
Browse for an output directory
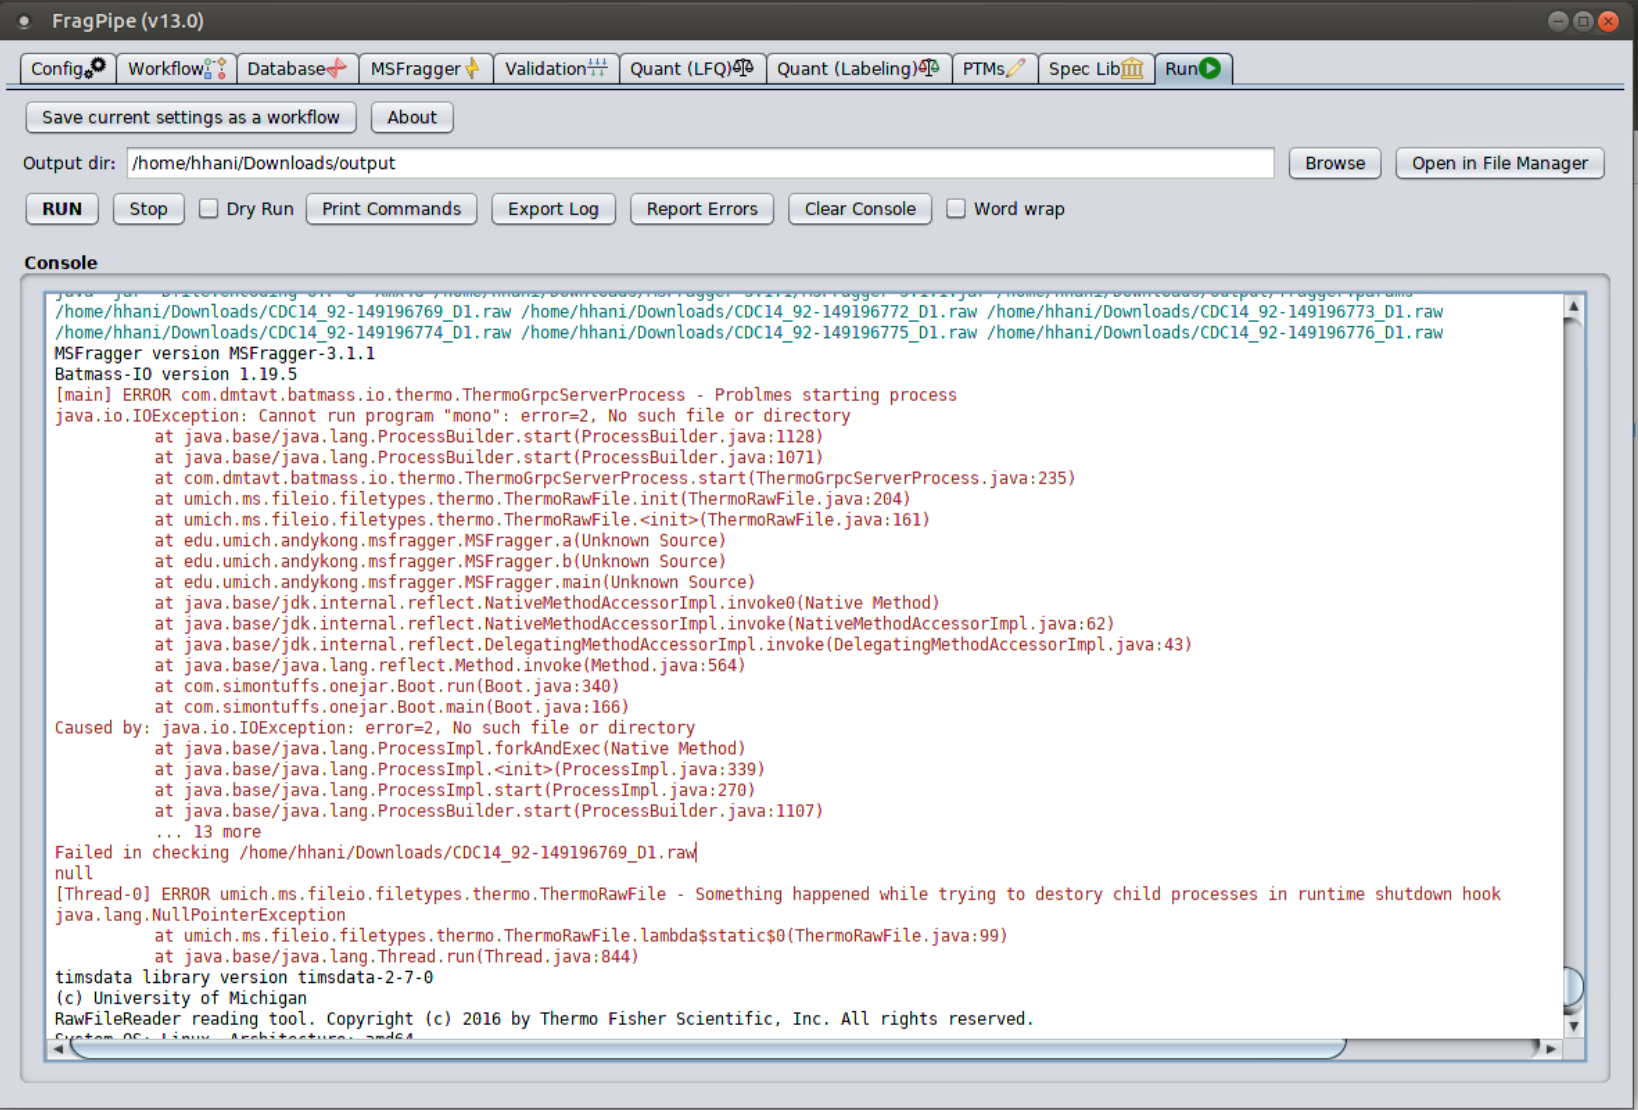coord(1334,163)
